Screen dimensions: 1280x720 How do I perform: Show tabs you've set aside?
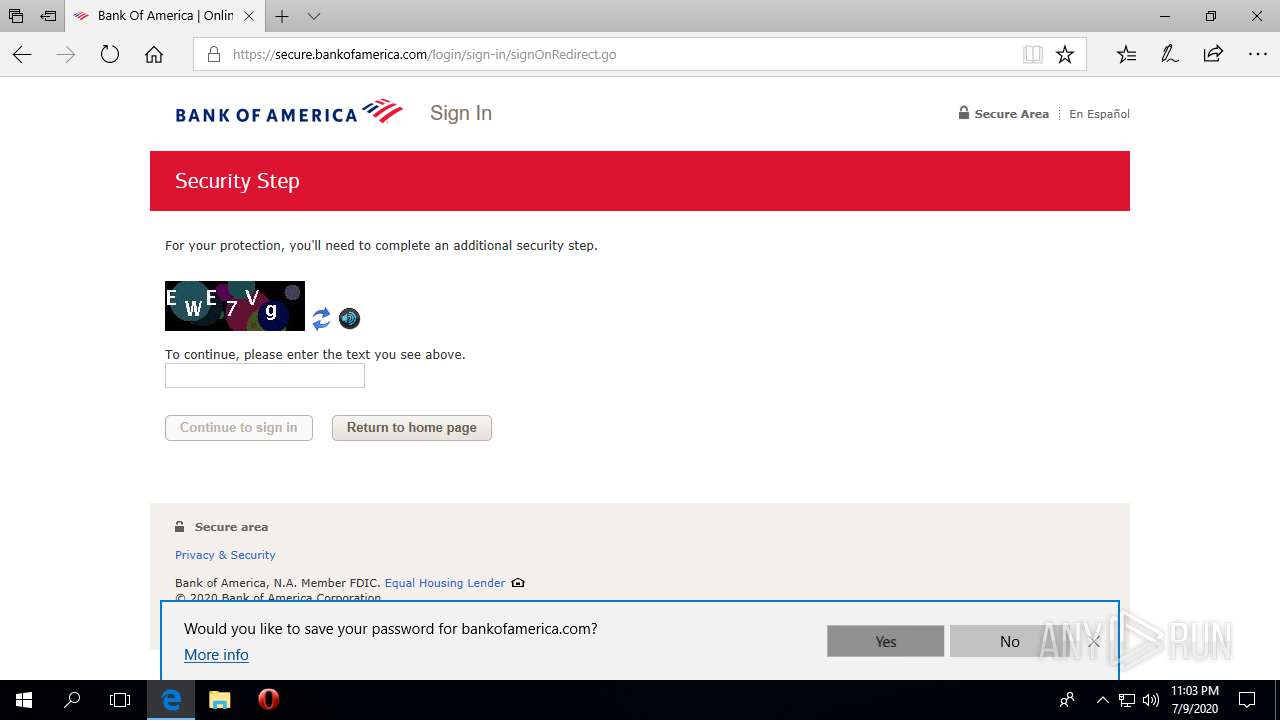tap(16, 16)
